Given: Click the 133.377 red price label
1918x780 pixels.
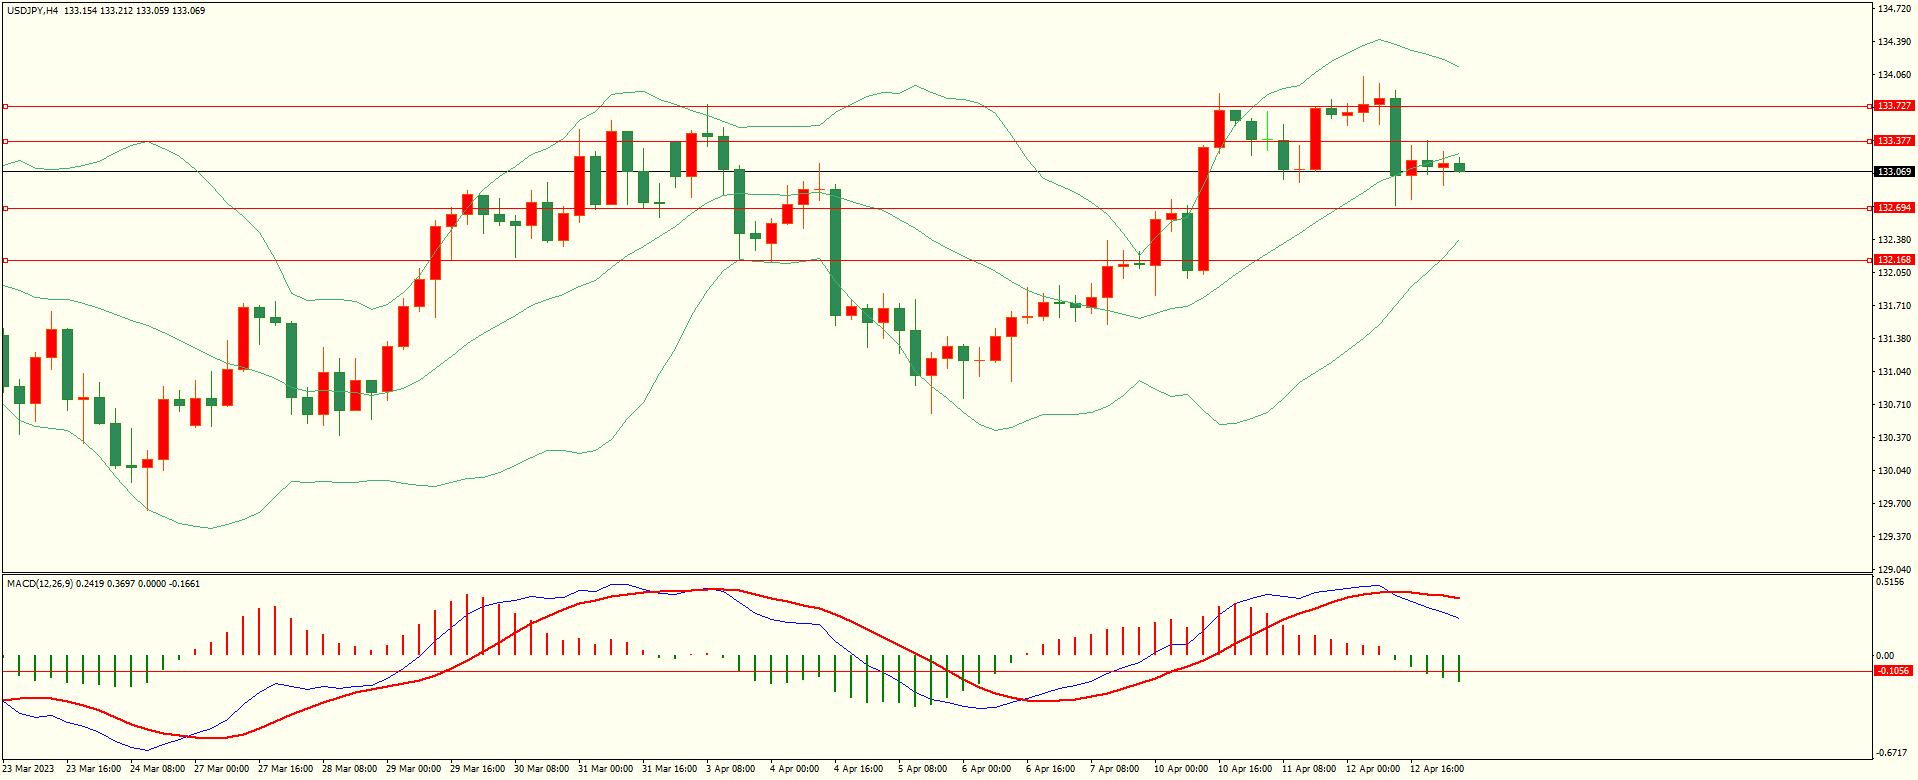Looking at the screenshot, I should 1893,141.
